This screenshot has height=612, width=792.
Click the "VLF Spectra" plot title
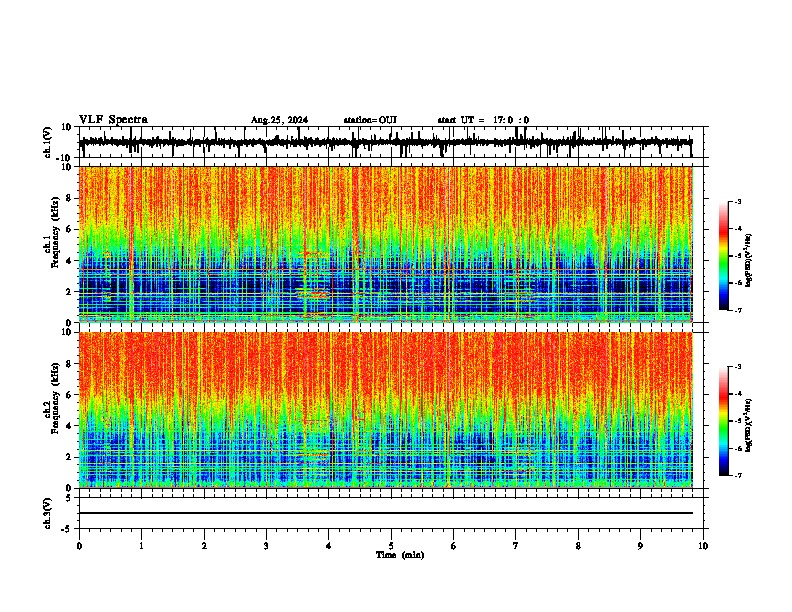pos(113,119)
